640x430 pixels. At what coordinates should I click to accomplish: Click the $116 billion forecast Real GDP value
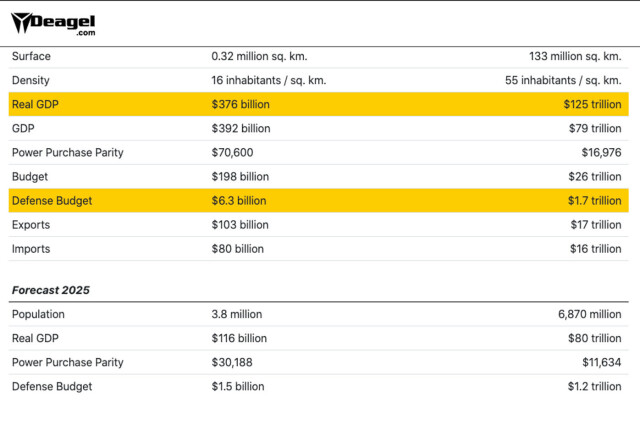(239, 338)
